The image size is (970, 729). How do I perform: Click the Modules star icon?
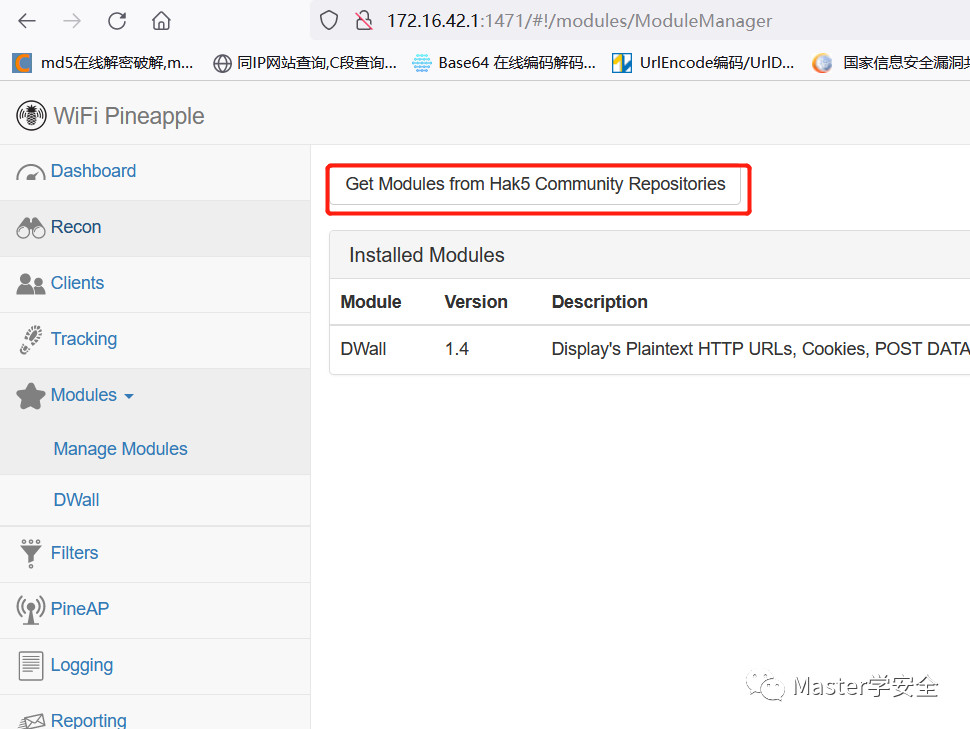pos(30,396)
